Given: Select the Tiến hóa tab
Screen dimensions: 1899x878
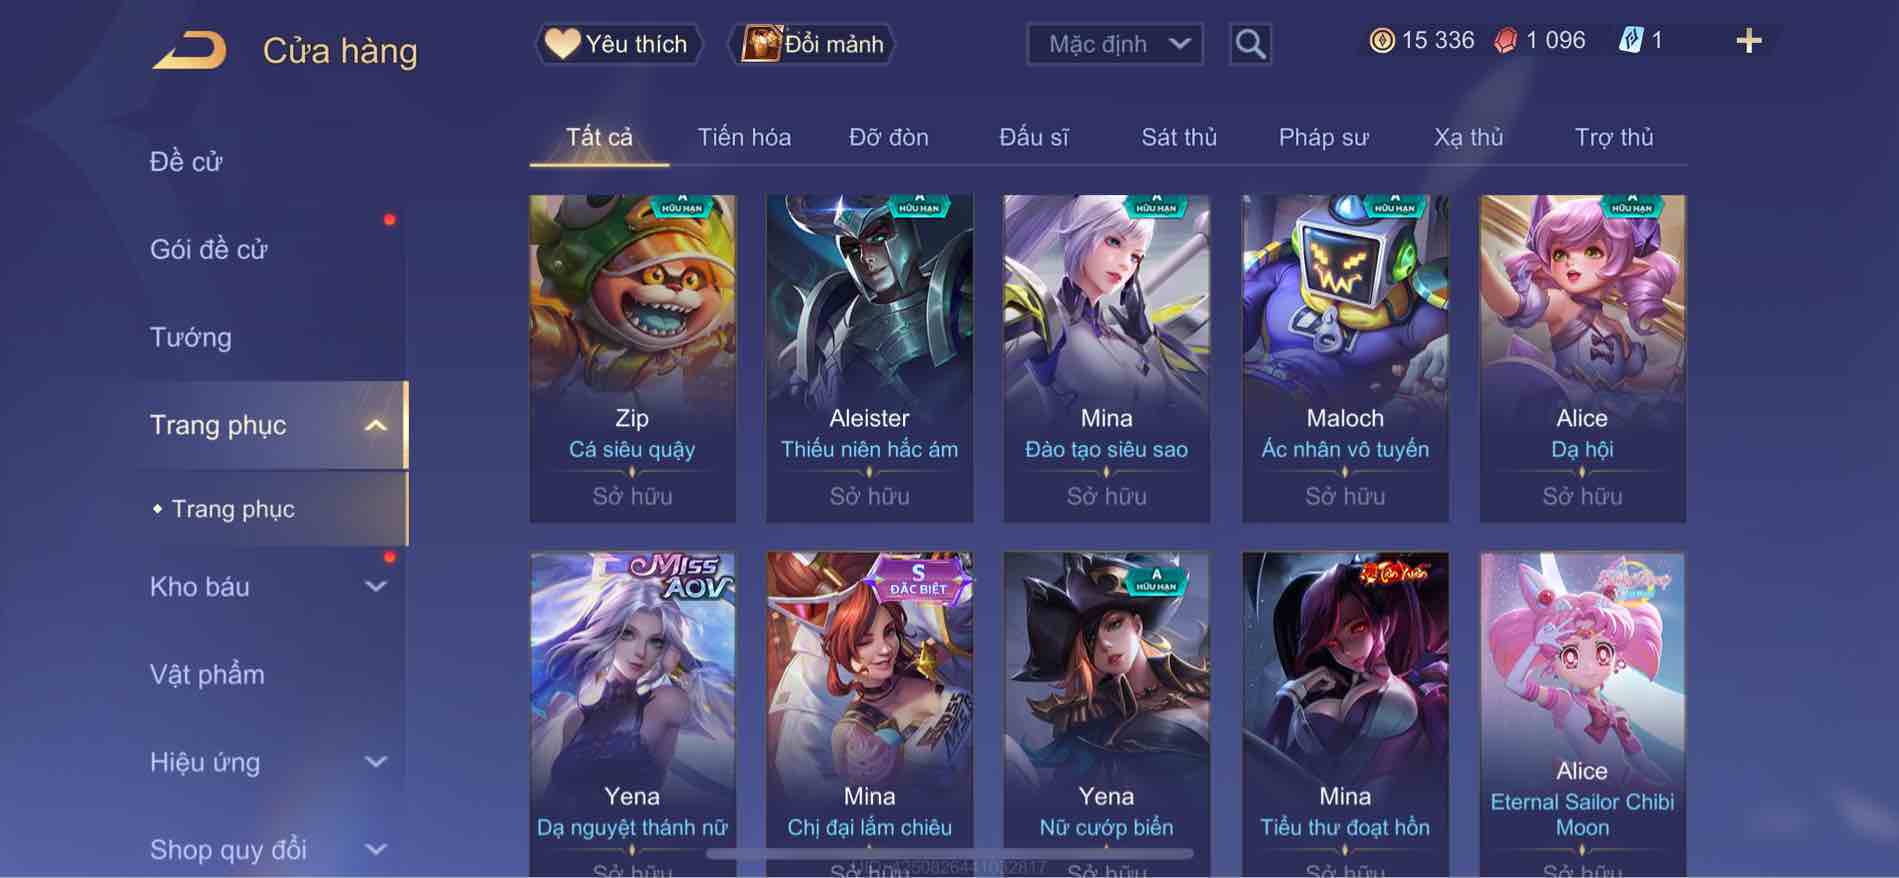Looking at the screenshot, I should pos(744,137).
